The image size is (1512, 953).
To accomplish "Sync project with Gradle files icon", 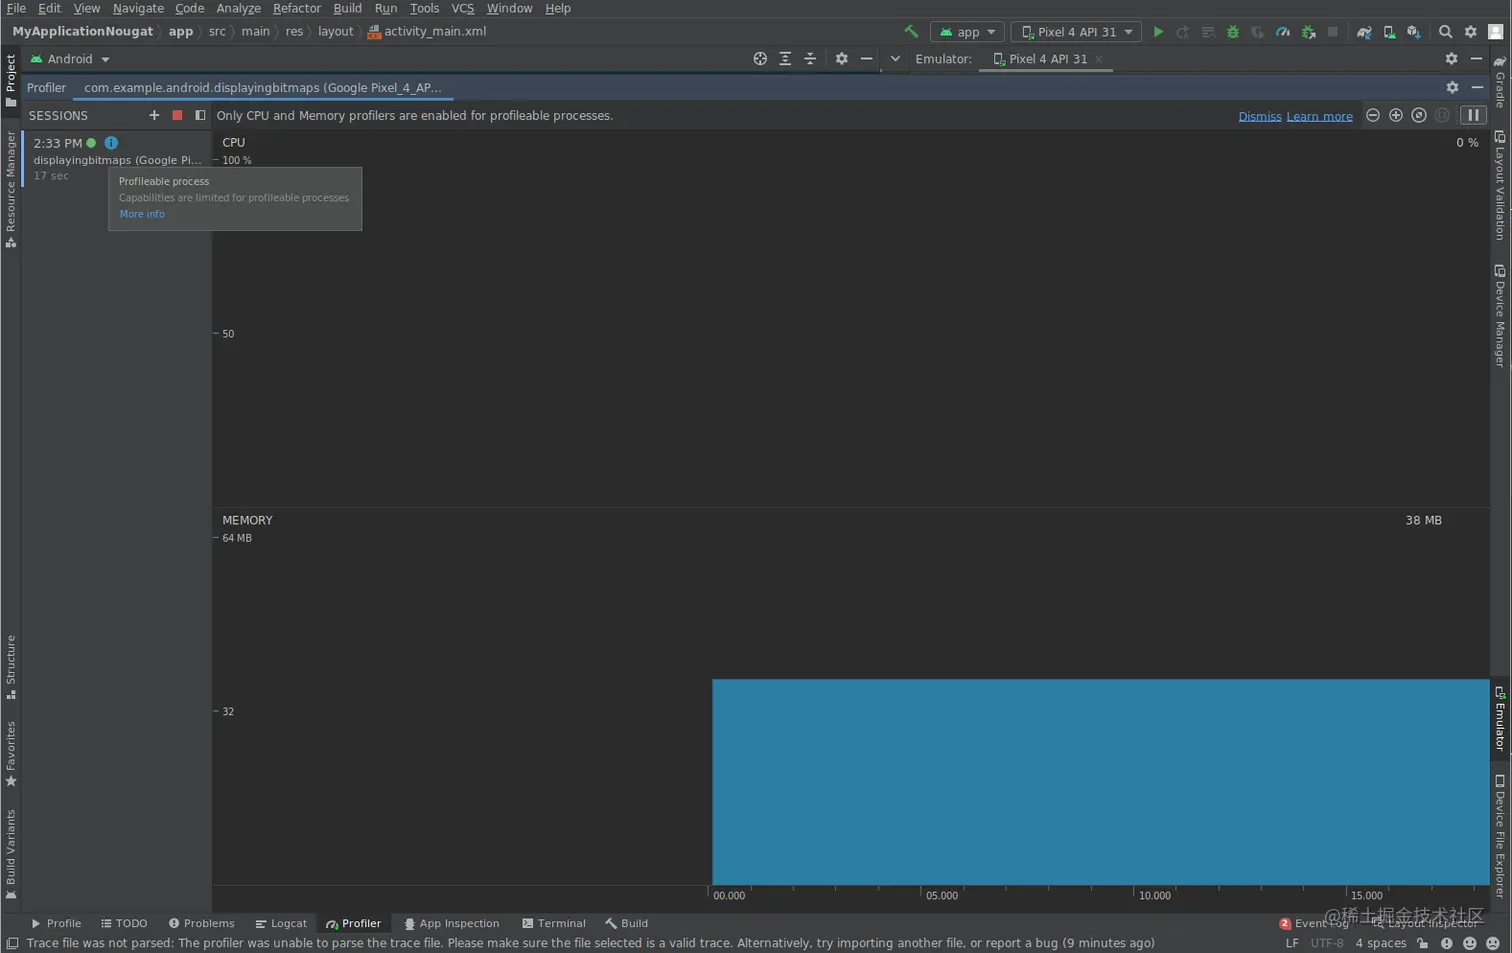I will click(1364, 32).
